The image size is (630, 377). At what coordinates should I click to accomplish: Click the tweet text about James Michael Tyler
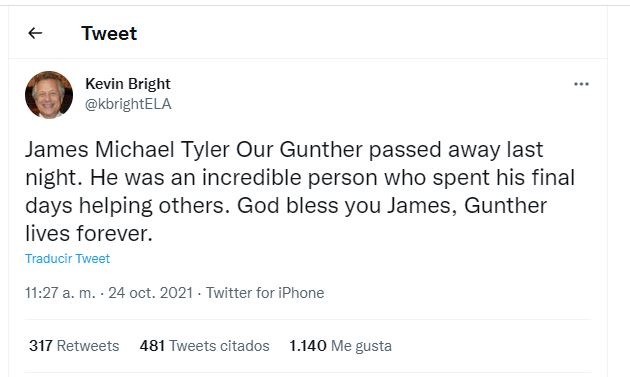[x=300, y=191]
